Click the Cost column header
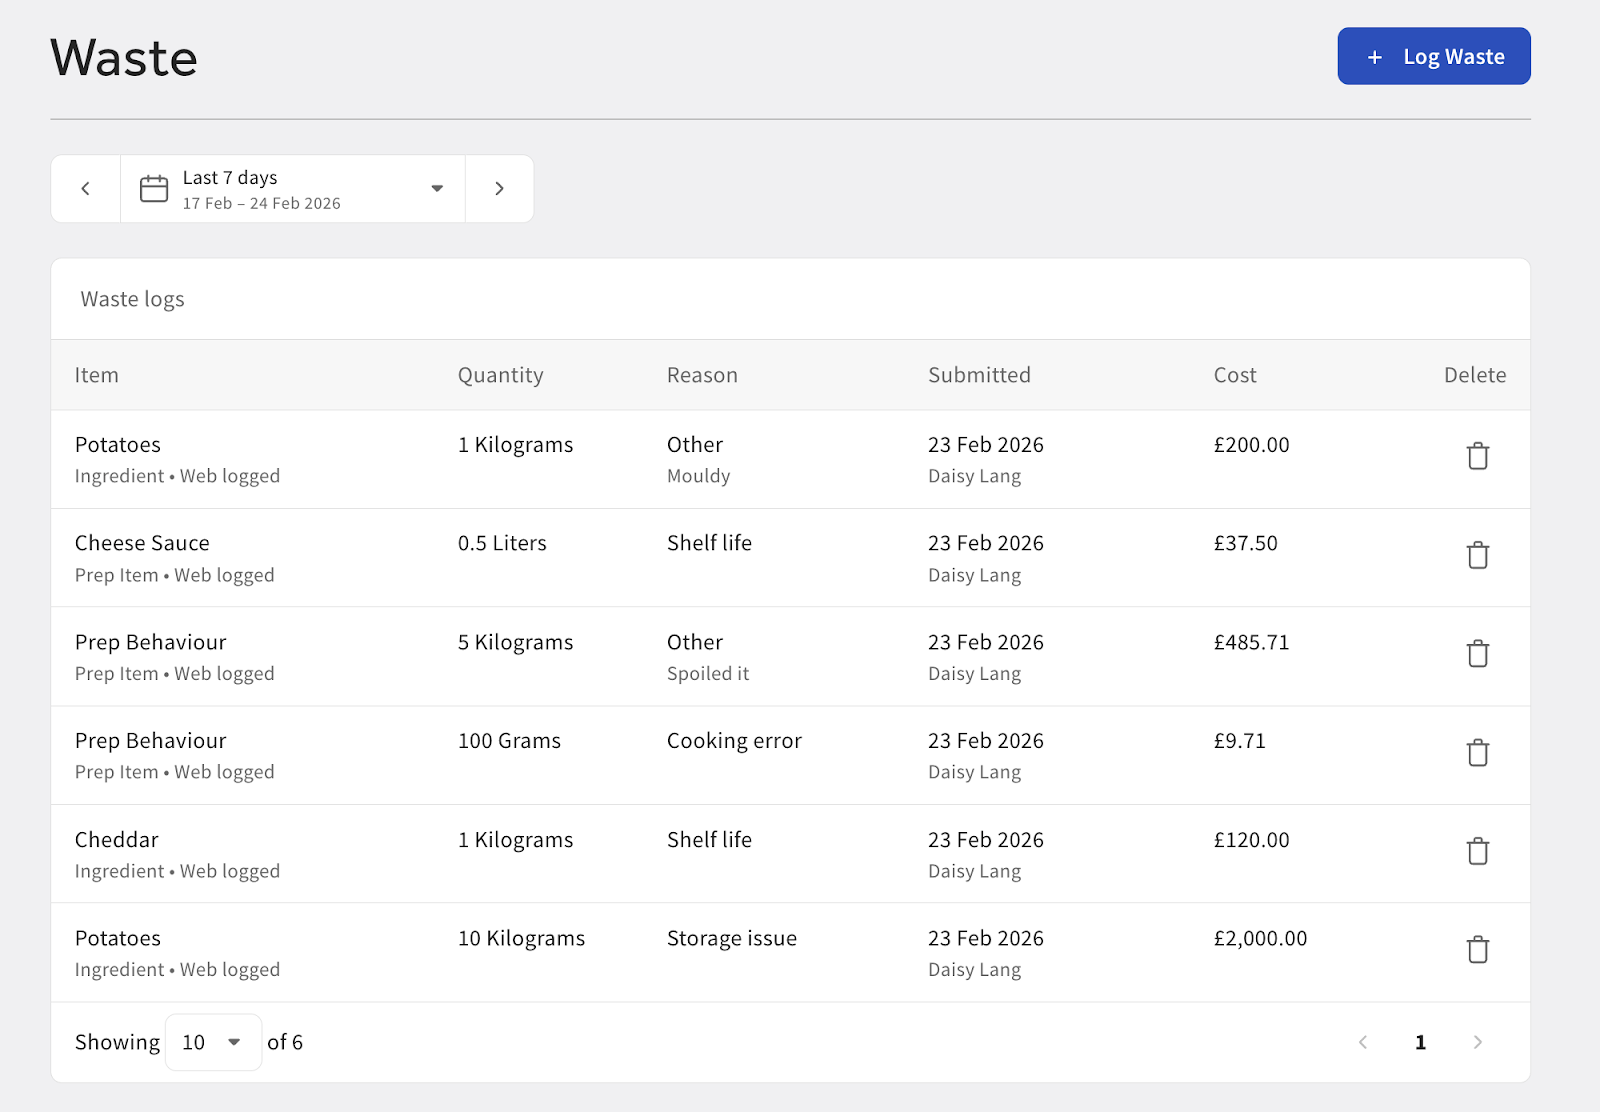This screenshot has height=1112, width=1600. tap(1234, 375)
